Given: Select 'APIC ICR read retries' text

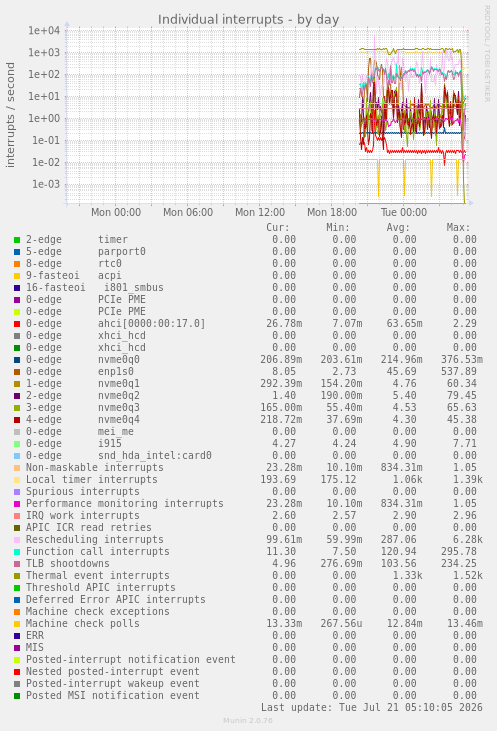Looking at the screenshot, I should pos(89,528).
